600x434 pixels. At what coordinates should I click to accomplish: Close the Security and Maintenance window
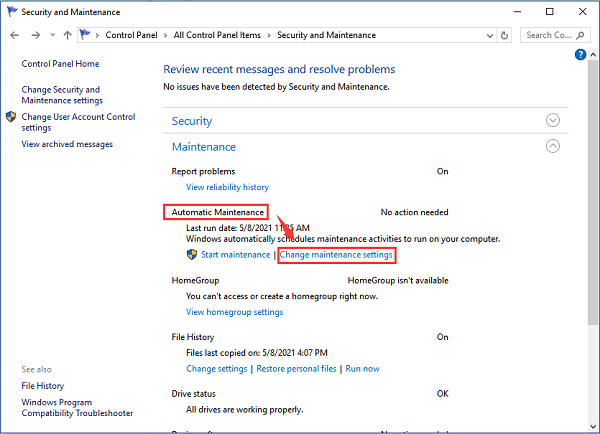click(582, 12)
